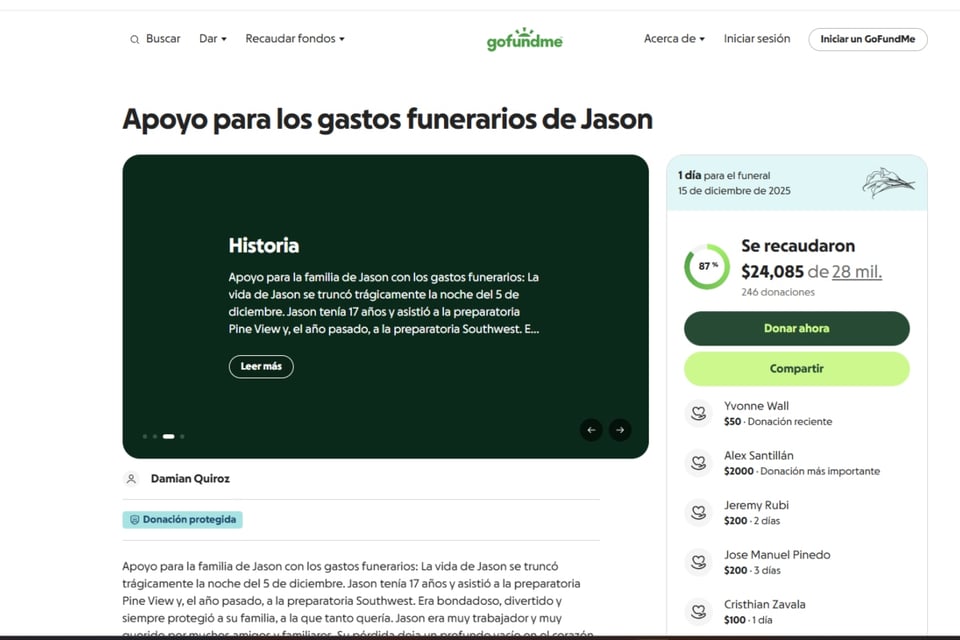Click the search magnifier icon
Viewport: 960px width, 640px height.
click(134, 39)
